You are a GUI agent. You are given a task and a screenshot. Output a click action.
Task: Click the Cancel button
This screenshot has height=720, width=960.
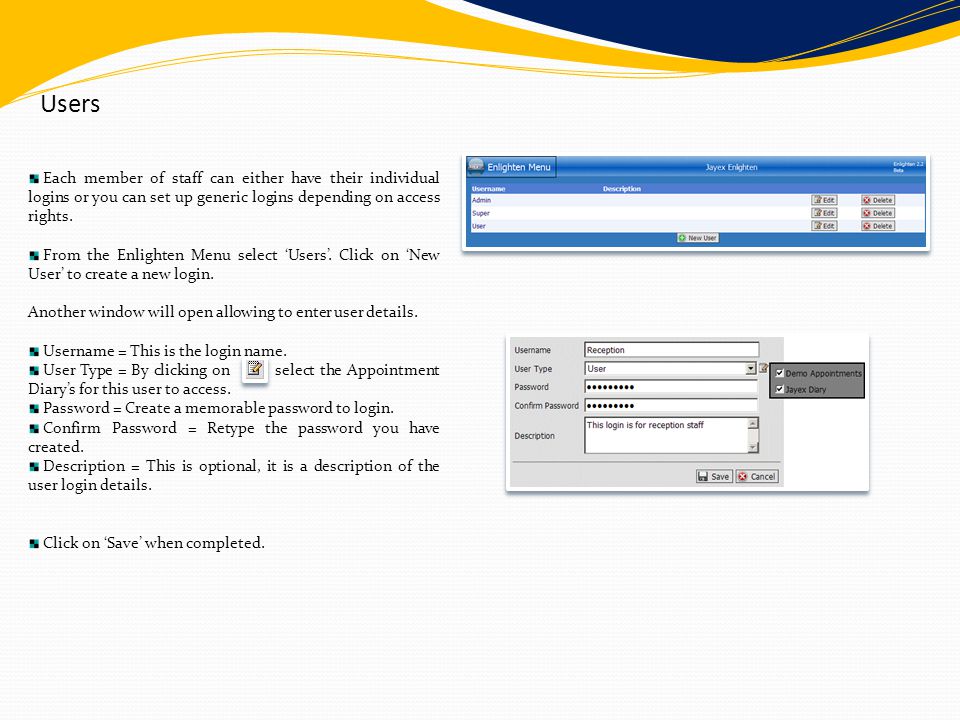pyautogui.click(x=757, y=476)
